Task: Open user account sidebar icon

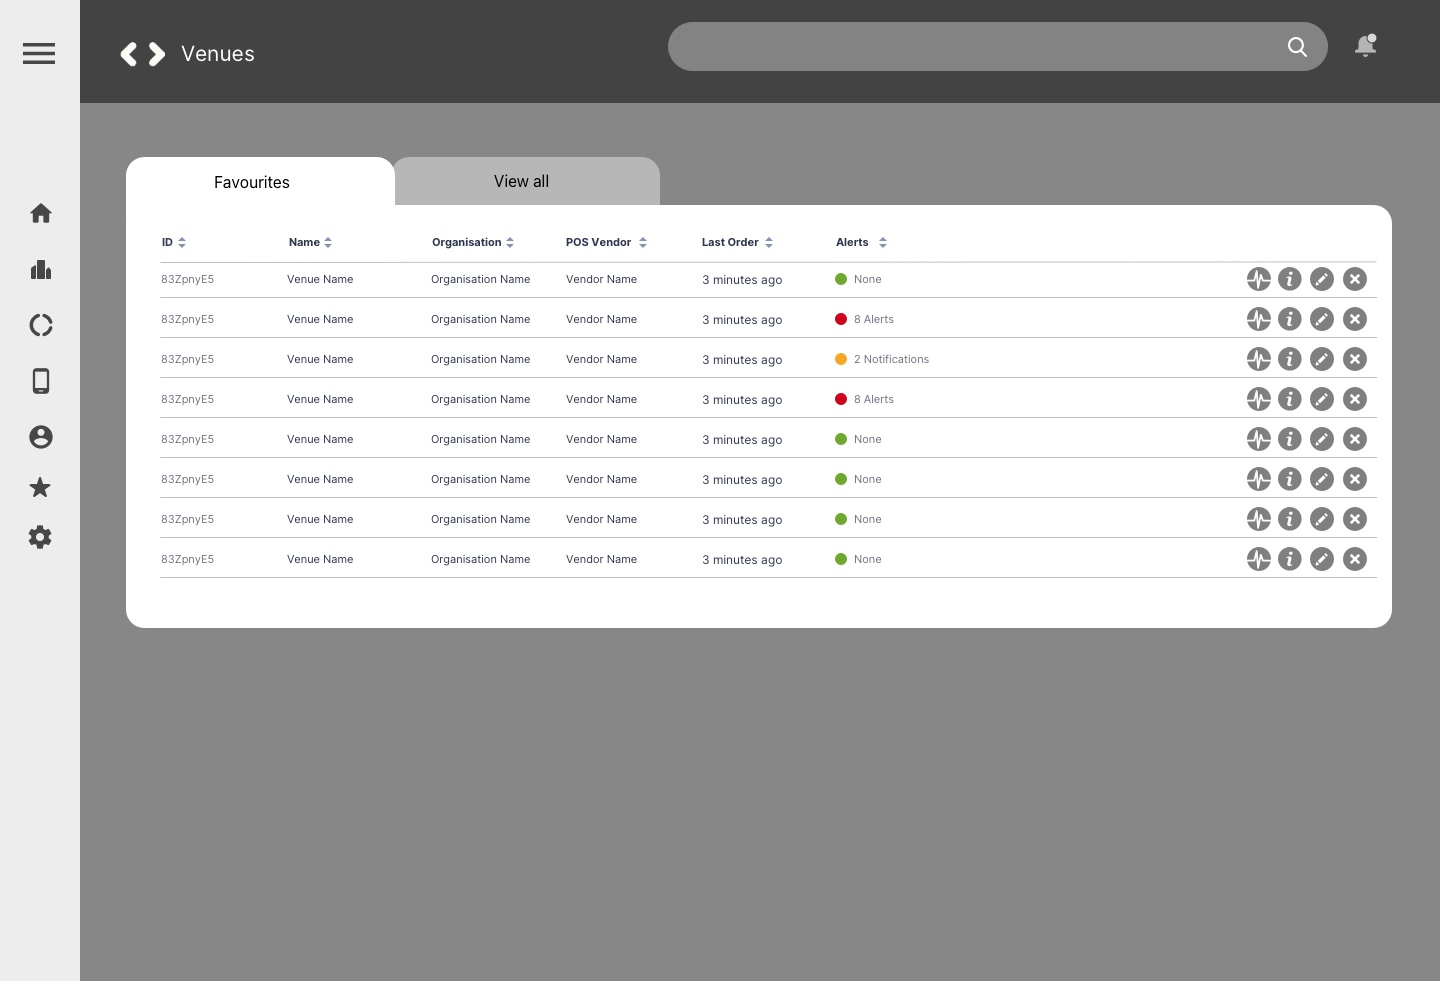Action: coord(41,437)
